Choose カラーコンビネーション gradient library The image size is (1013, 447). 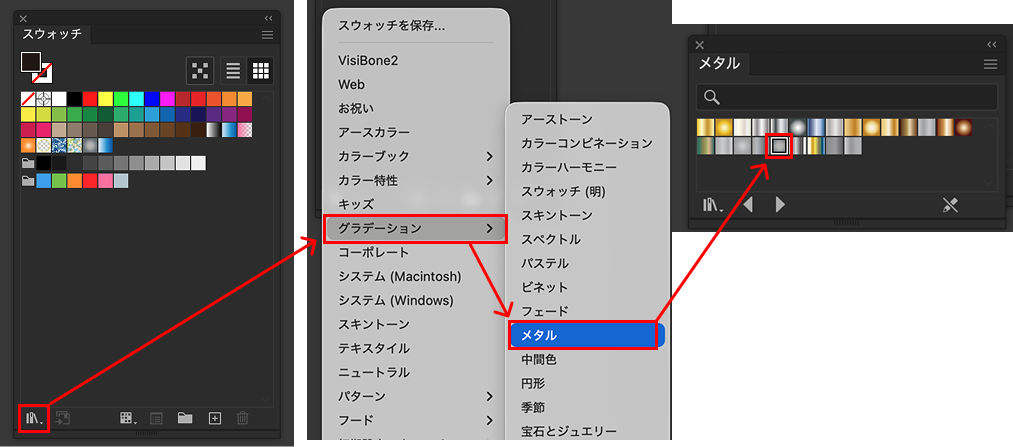pos(587,143)
